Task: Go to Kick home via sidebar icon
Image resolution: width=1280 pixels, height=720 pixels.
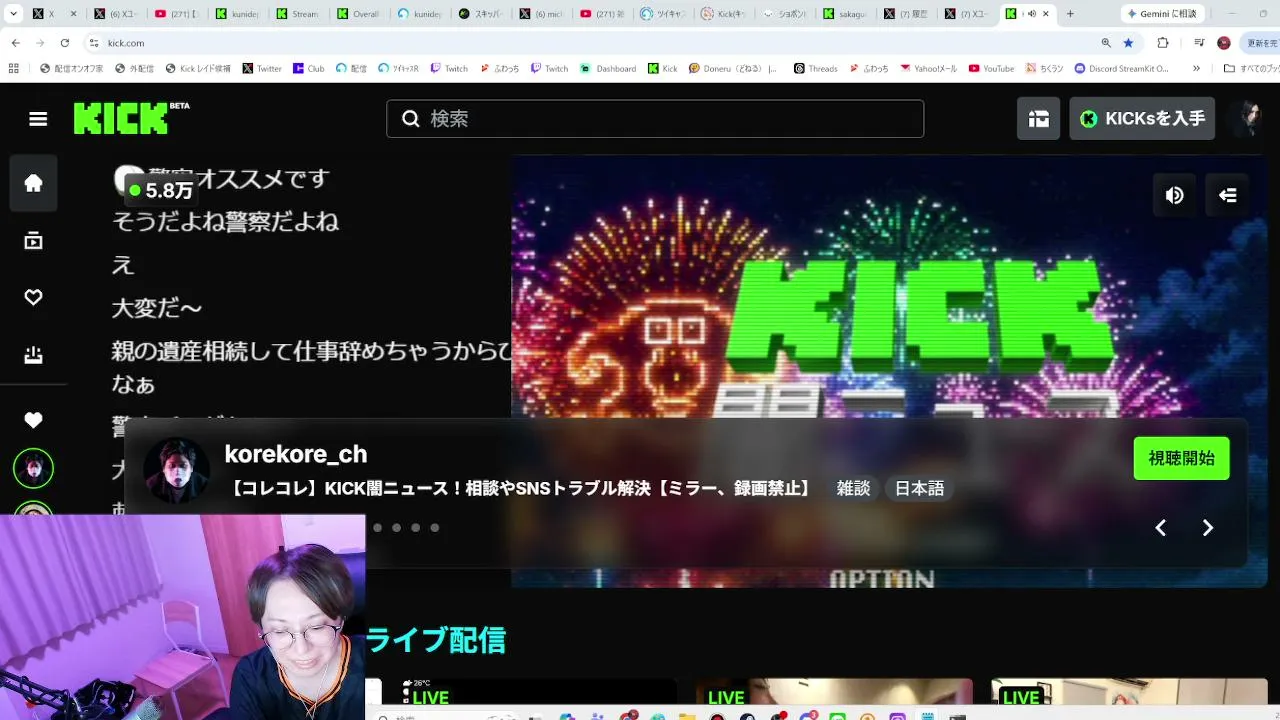Action: click(33, 183)
